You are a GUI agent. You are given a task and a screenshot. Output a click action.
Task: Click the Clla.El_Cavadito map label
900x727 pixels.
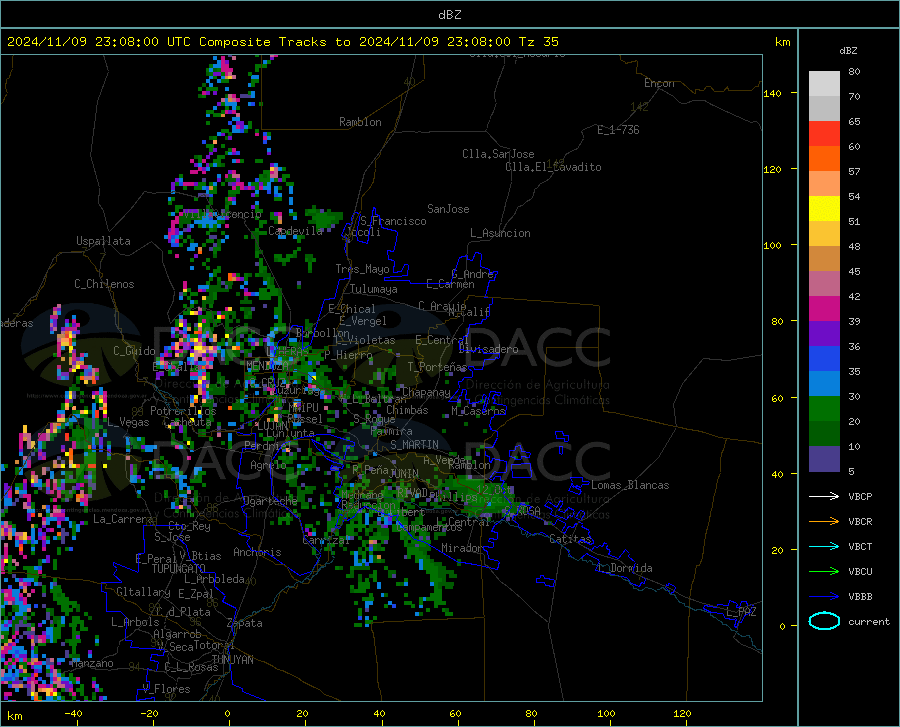pos(553,167)
